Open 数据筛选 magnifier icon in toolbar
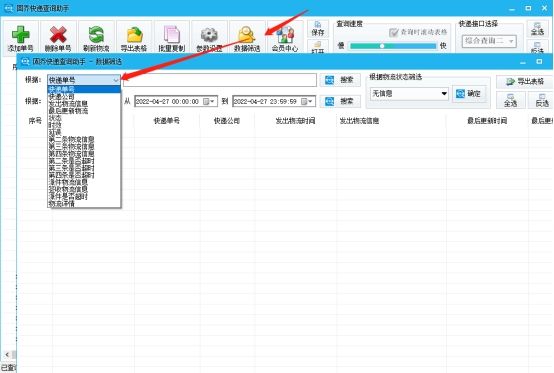 tap(247, 35)
